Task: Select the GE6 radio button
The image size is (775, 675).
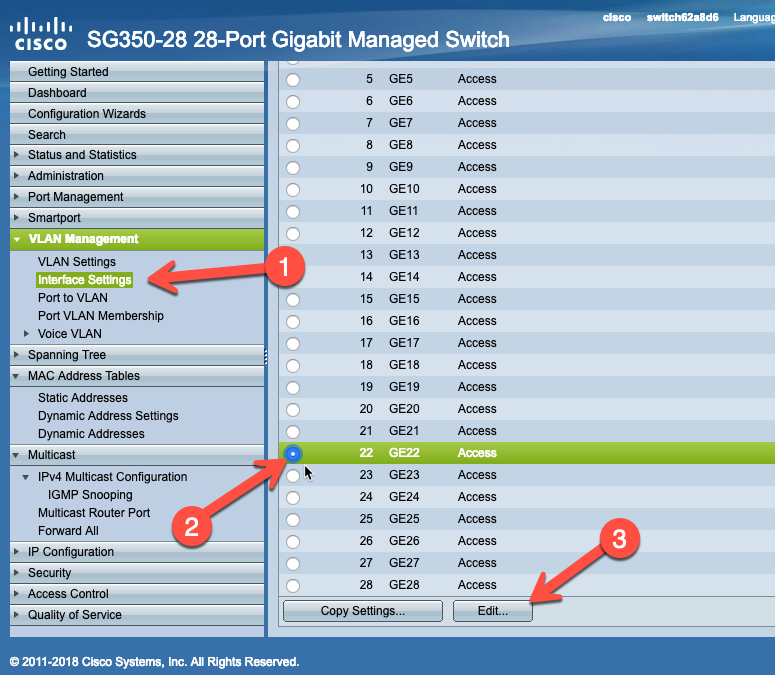Action: click(293, 102)
